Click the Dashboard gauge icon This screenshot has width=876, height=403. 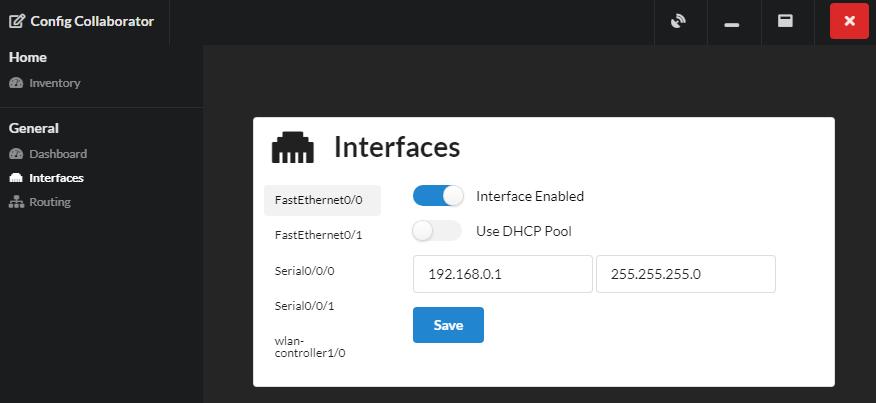tap(16, 154)
